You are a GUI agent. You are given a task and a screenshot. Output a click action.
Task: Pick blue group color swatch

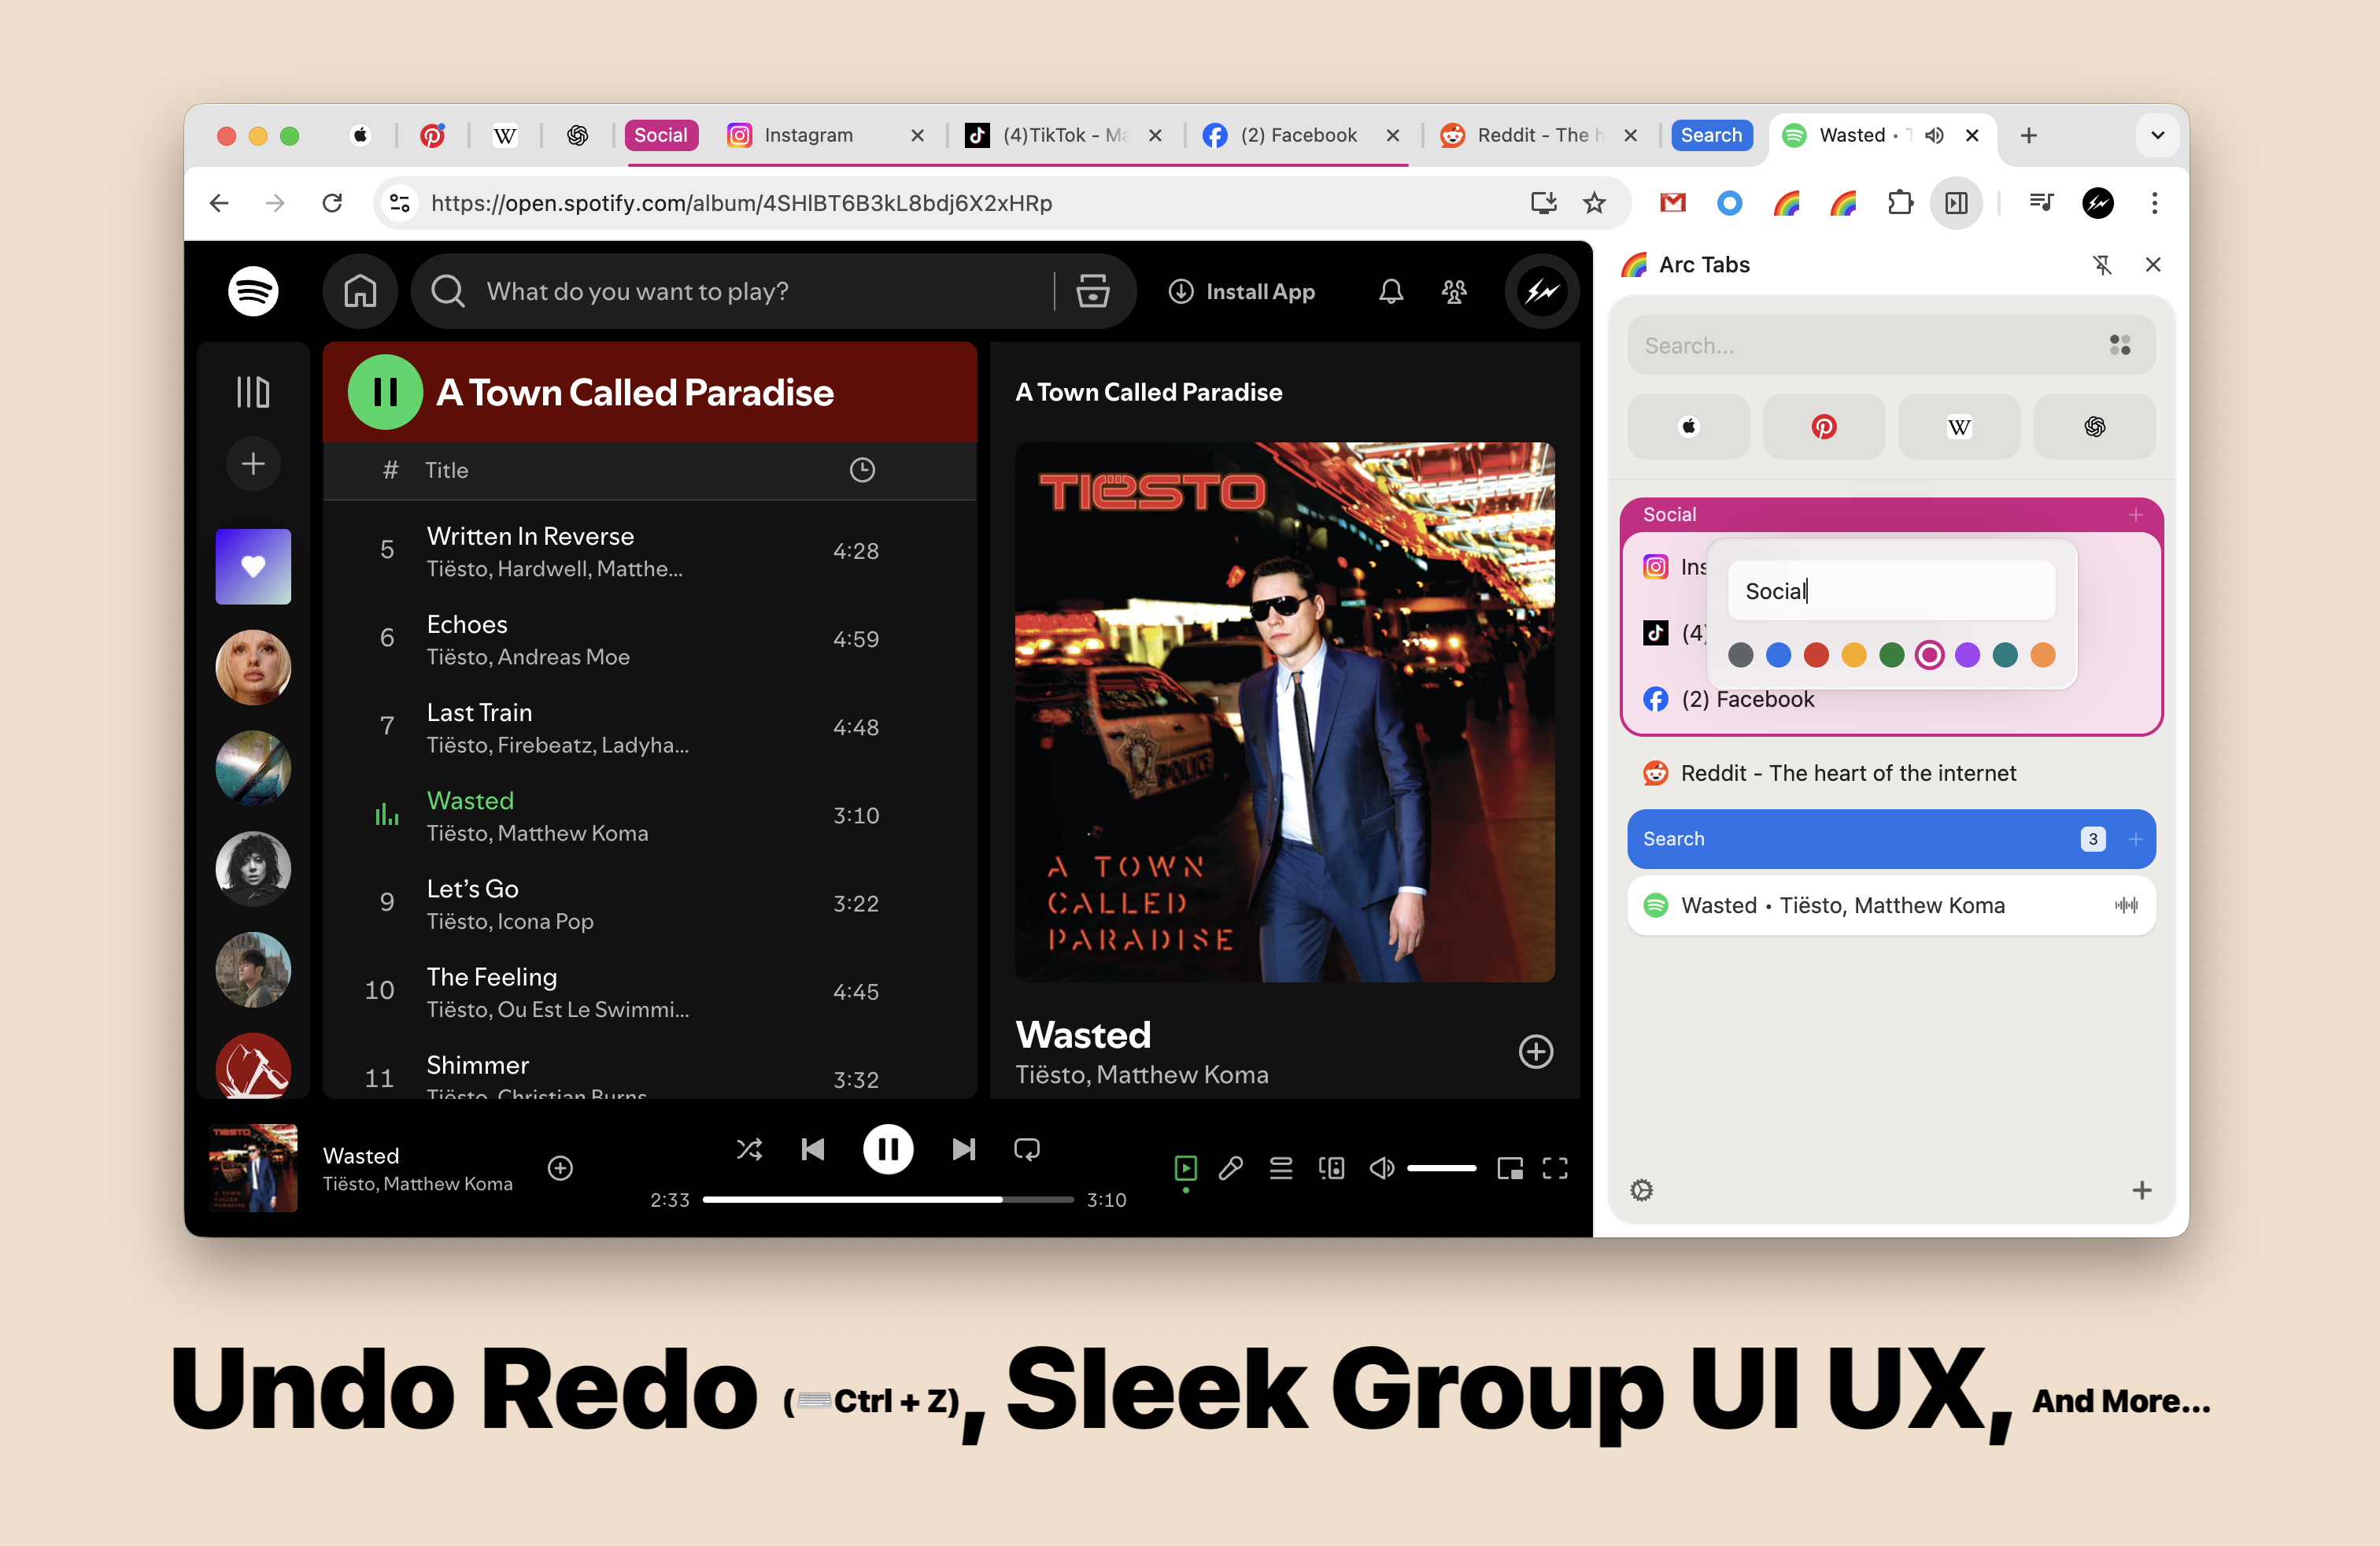tap(1778, 655)
